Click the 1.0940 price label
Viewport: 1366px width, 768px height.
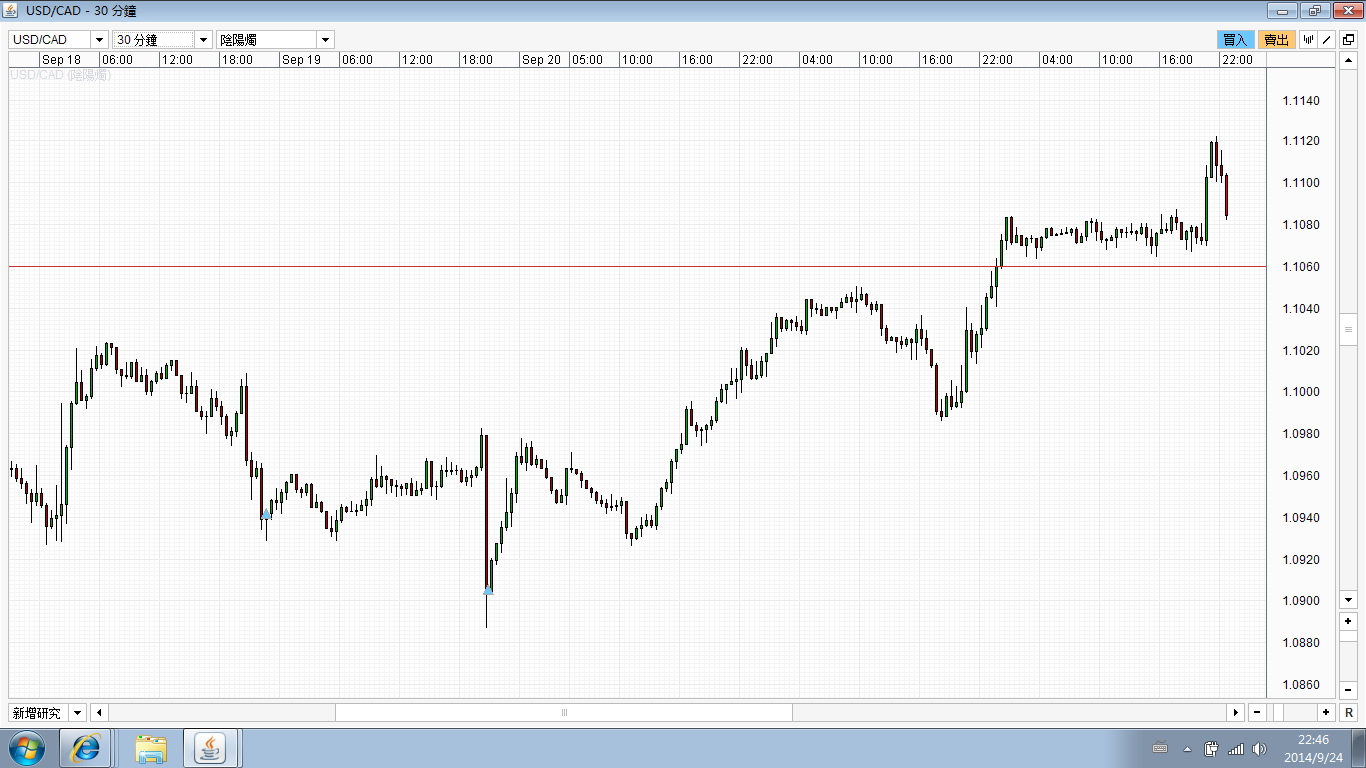1301,518
